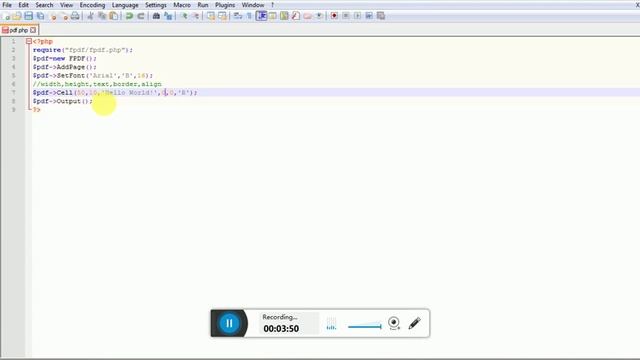Open the User Defined Language icon

(x=273, y=16)
